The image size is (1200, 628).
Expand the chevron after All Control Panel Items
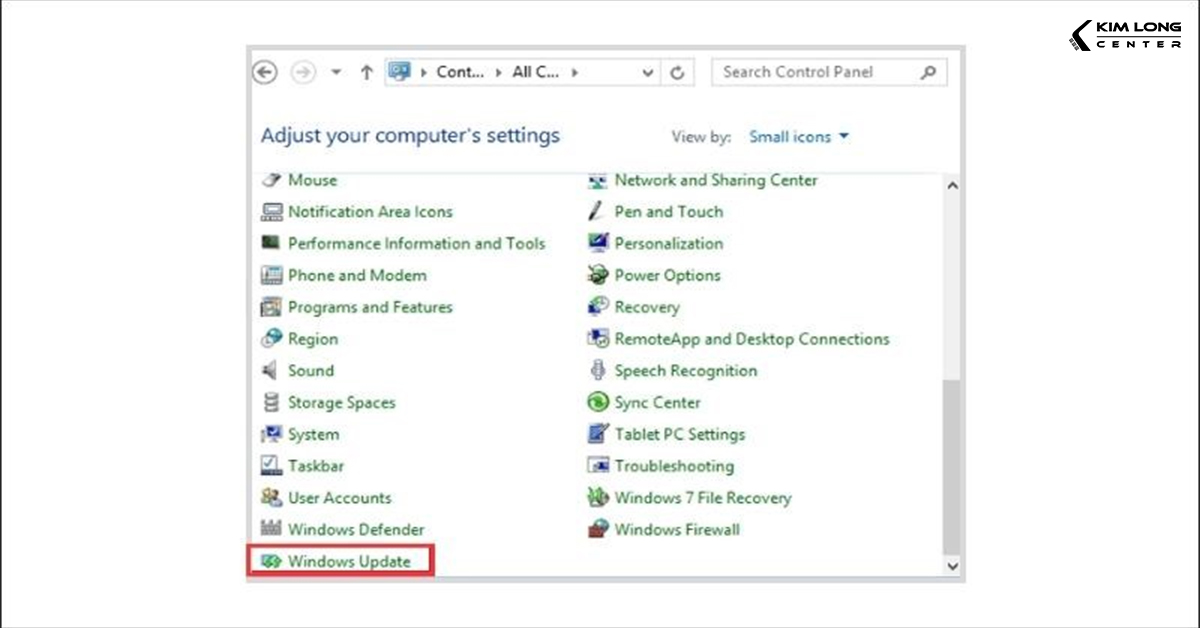click(x=575, y=72)
